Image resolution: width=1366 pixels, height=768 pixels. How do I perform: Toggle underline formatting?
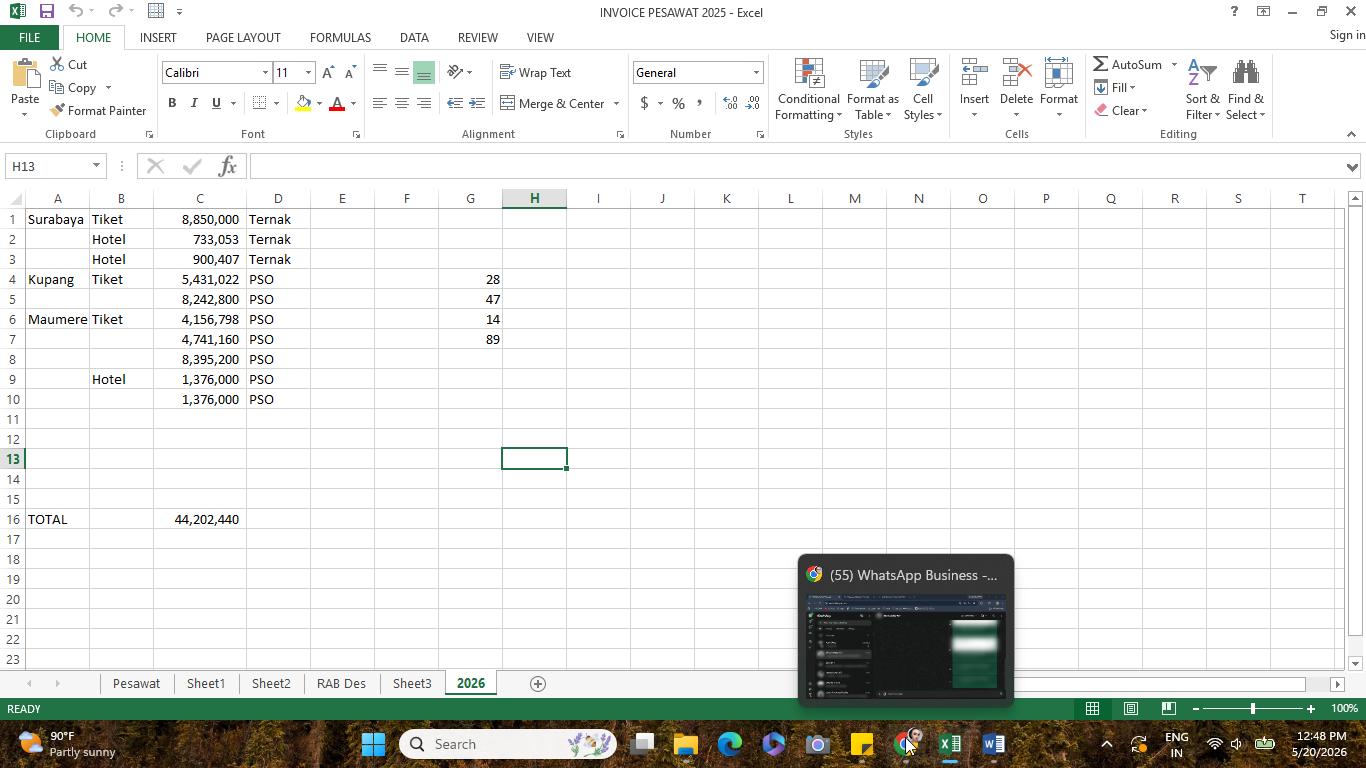pos(216,103)
